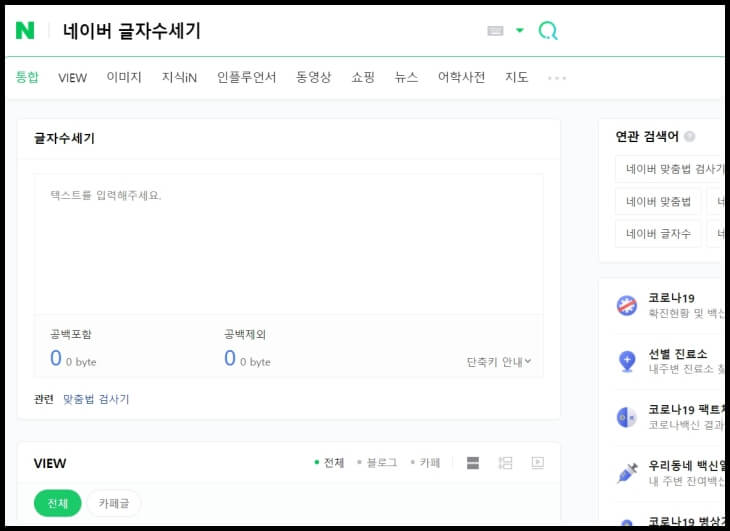Go to the 동영상 tab
This screenshot has height=531, width=730.
(313, 77)
